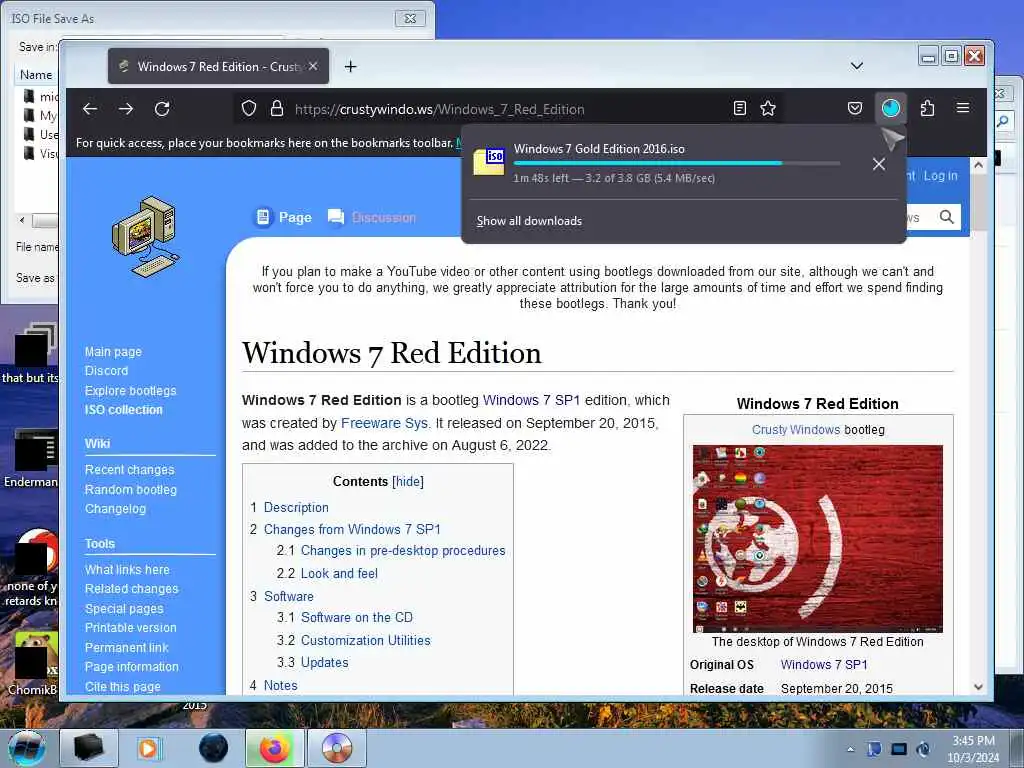Click the URL address bar
This screenshot has height=768, width=1024.
(x=509, y=109)
